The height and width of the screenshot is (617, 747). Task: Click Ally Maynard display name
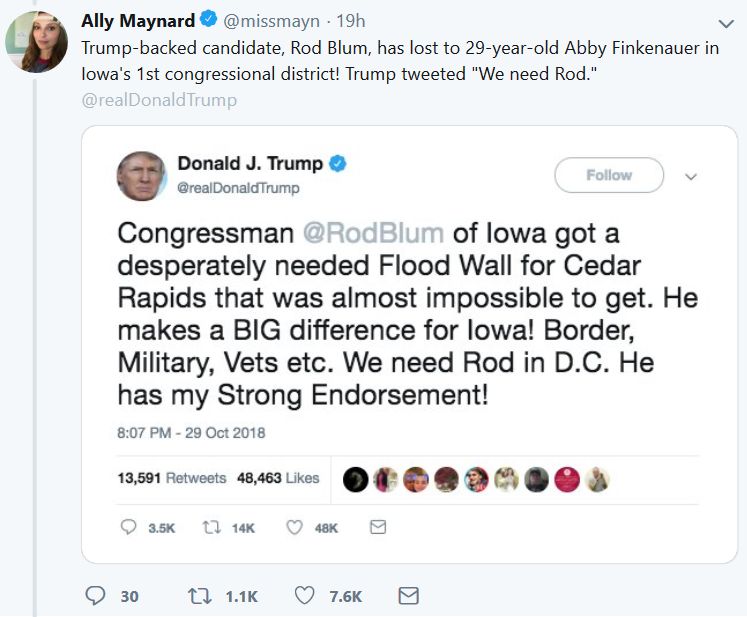coord(138,21)
